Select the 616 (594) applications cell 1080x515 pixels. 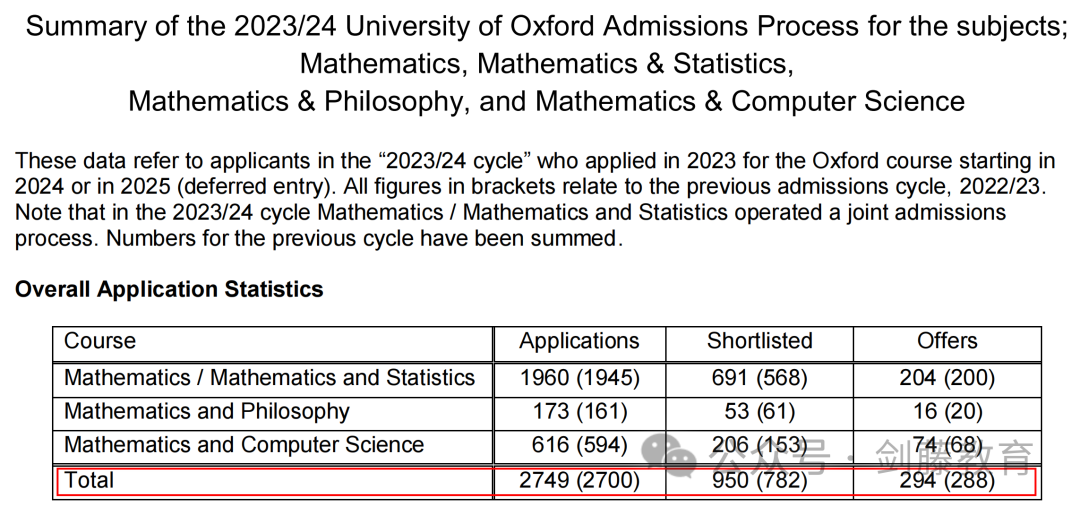pyautogui.click(x=579, y=445)
